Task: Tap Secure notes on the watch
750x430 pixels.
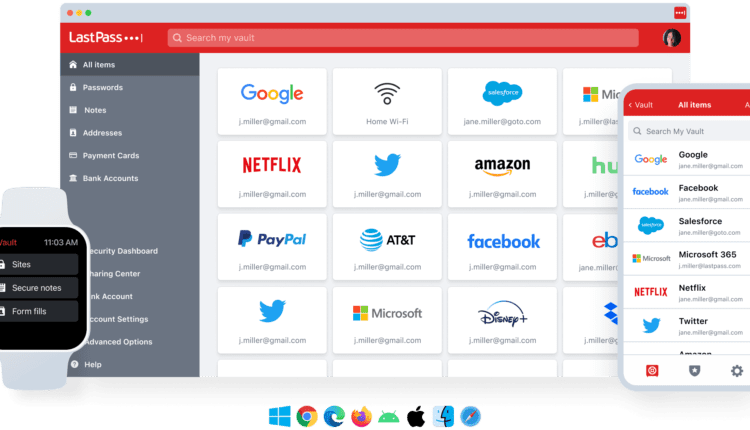Action: (x=38, y=288)
